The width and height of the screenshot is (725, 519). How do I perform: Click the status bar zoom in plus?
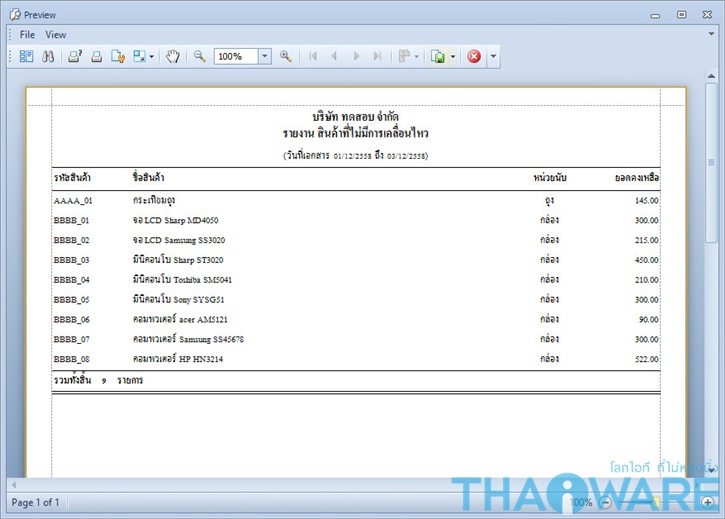707,502
